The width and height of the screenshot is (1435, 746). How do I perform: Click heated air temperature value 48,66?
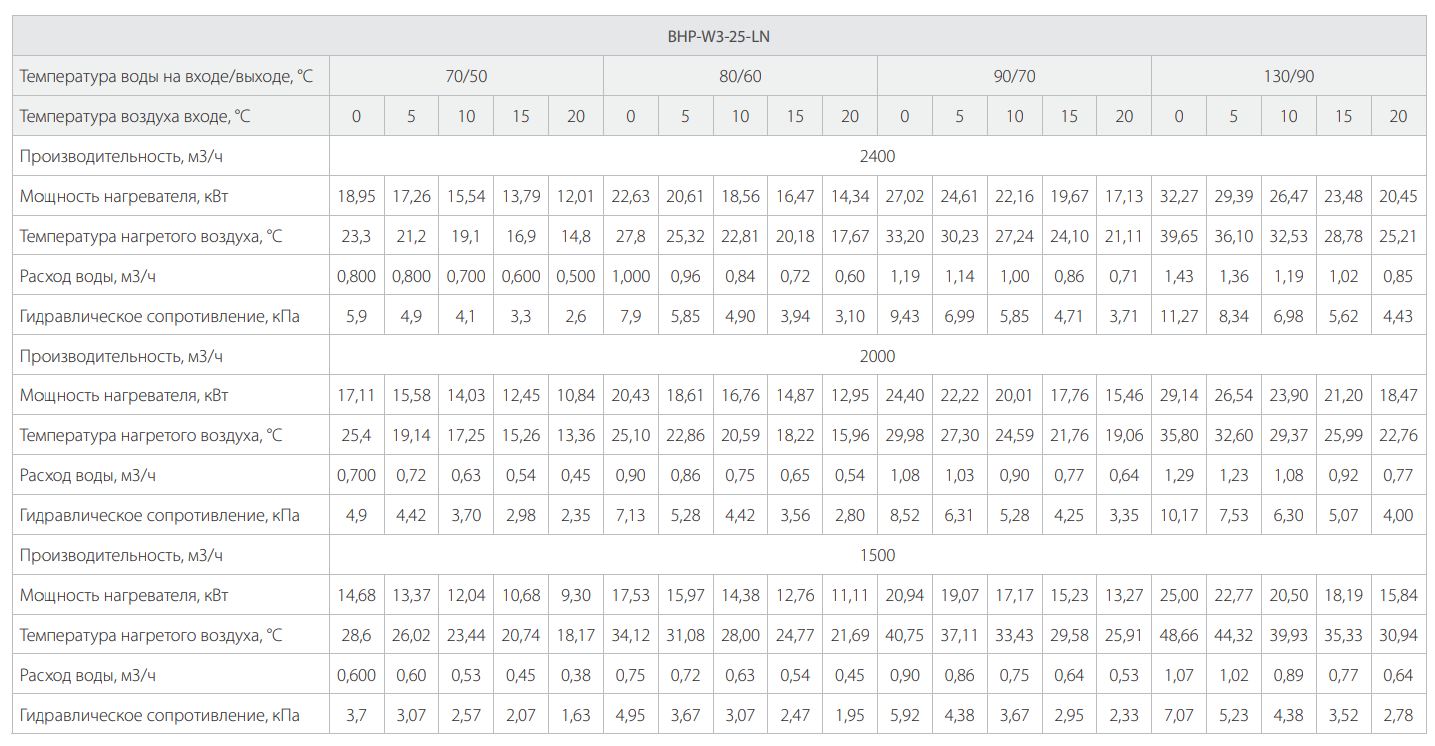click(1179, 635)
